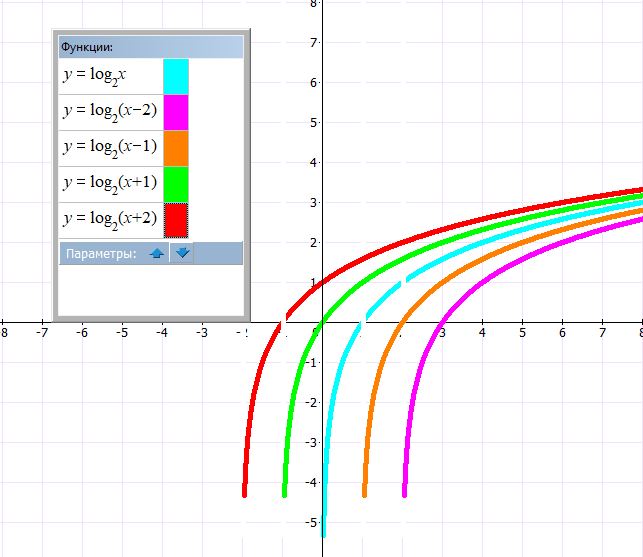Open the green swatch for log₂(x+1)

pos(175,184)
